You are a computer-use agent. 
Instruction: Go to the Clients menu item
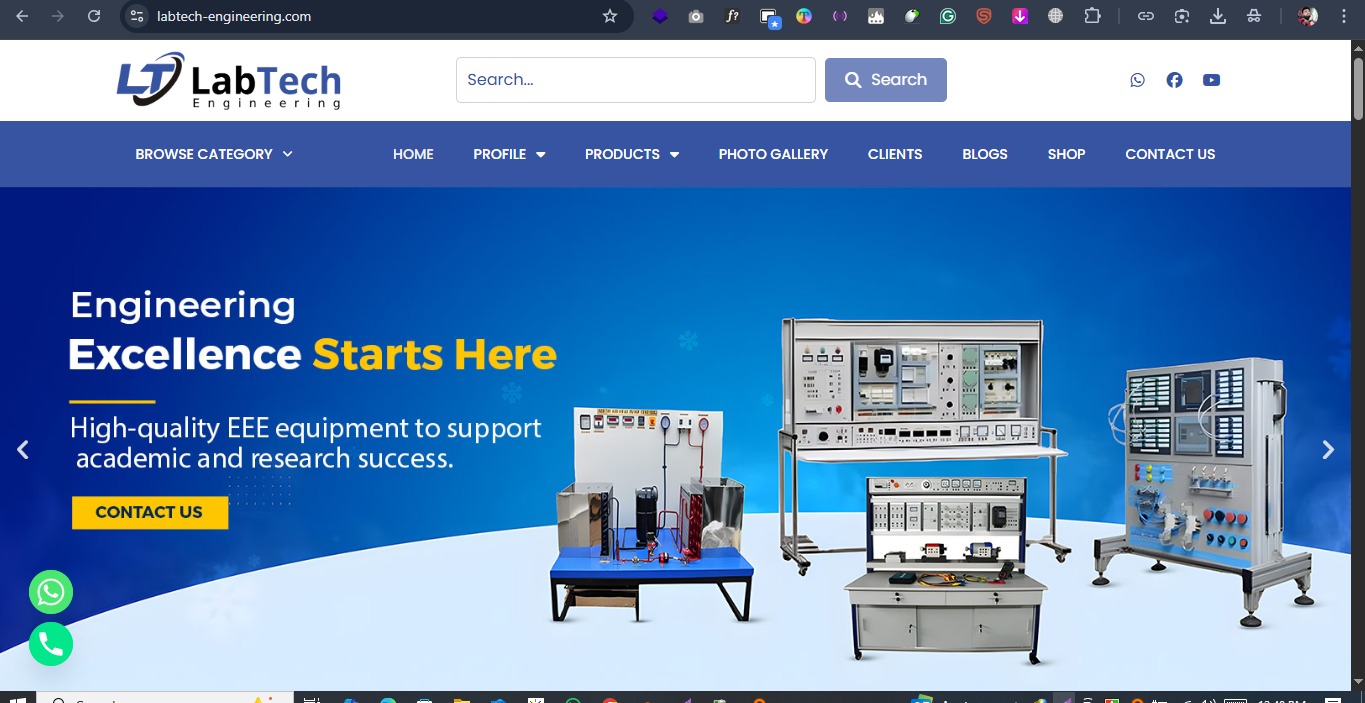(894, 154)
